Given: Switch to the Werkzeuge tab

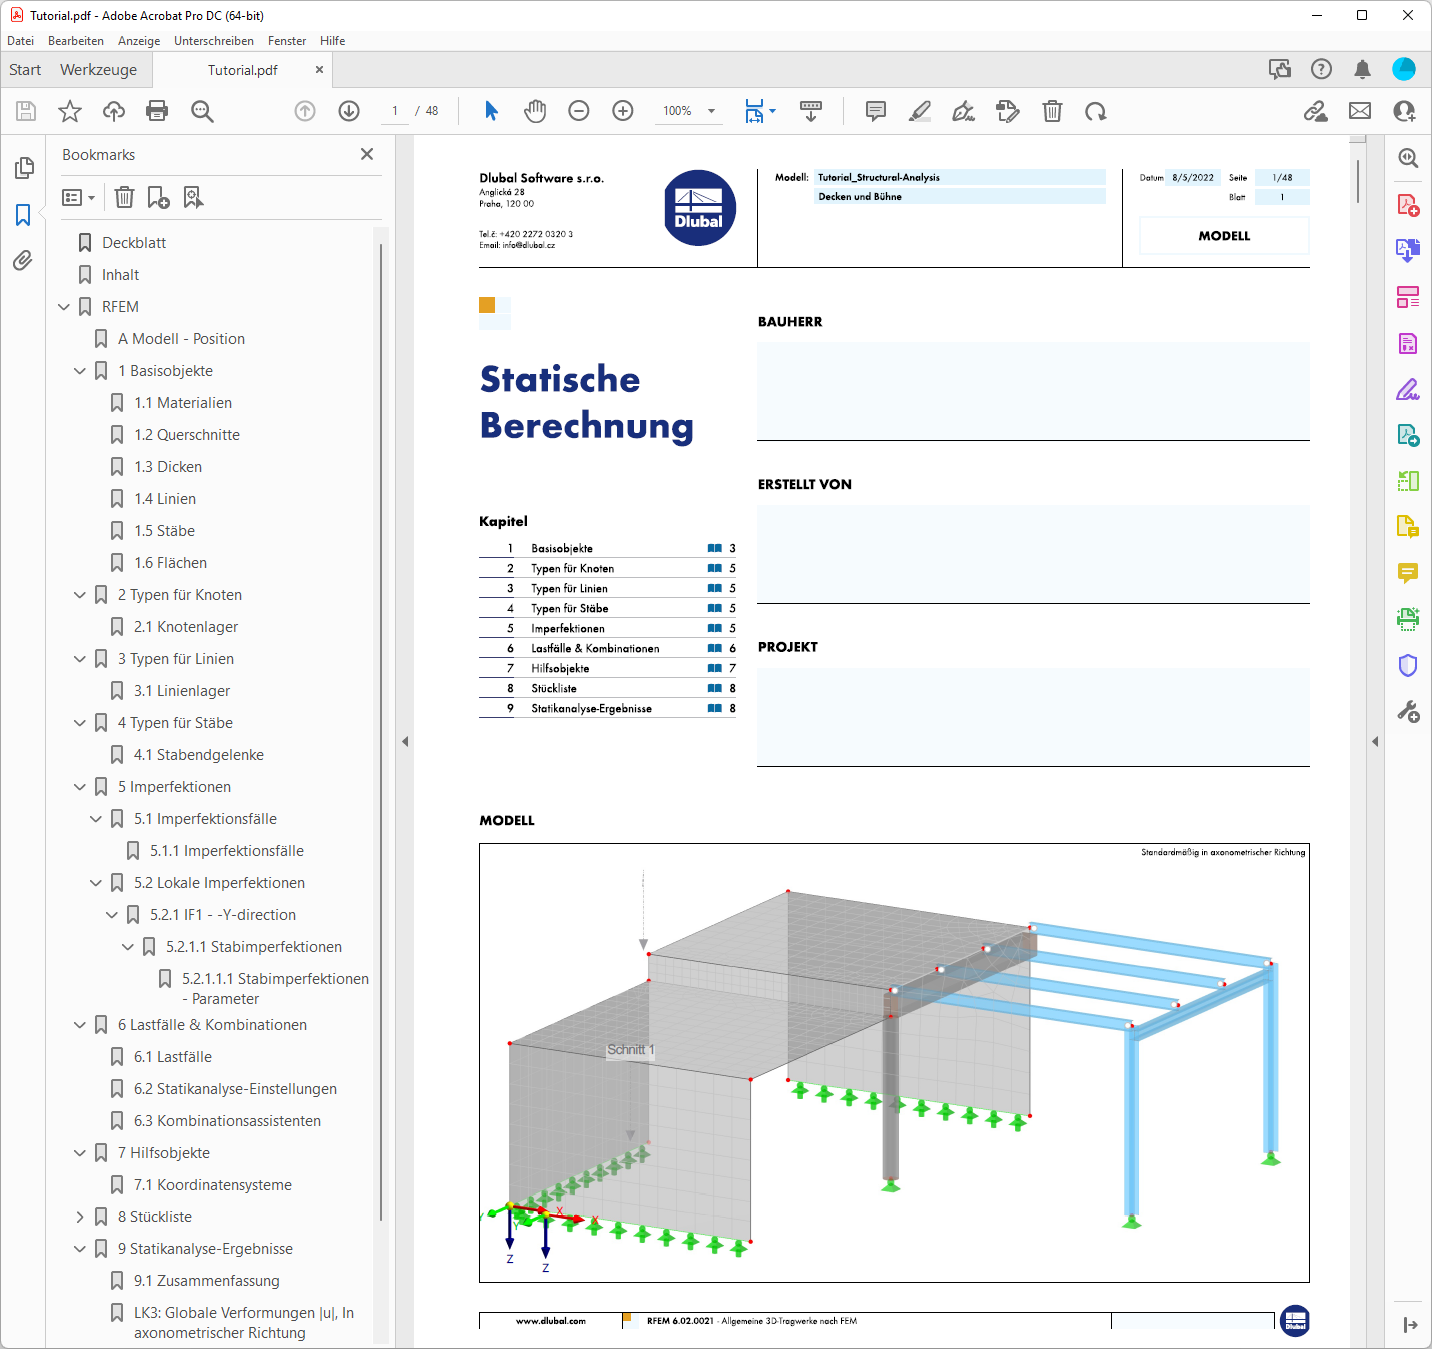Looking at the screenshot, I should pos(98,70).
